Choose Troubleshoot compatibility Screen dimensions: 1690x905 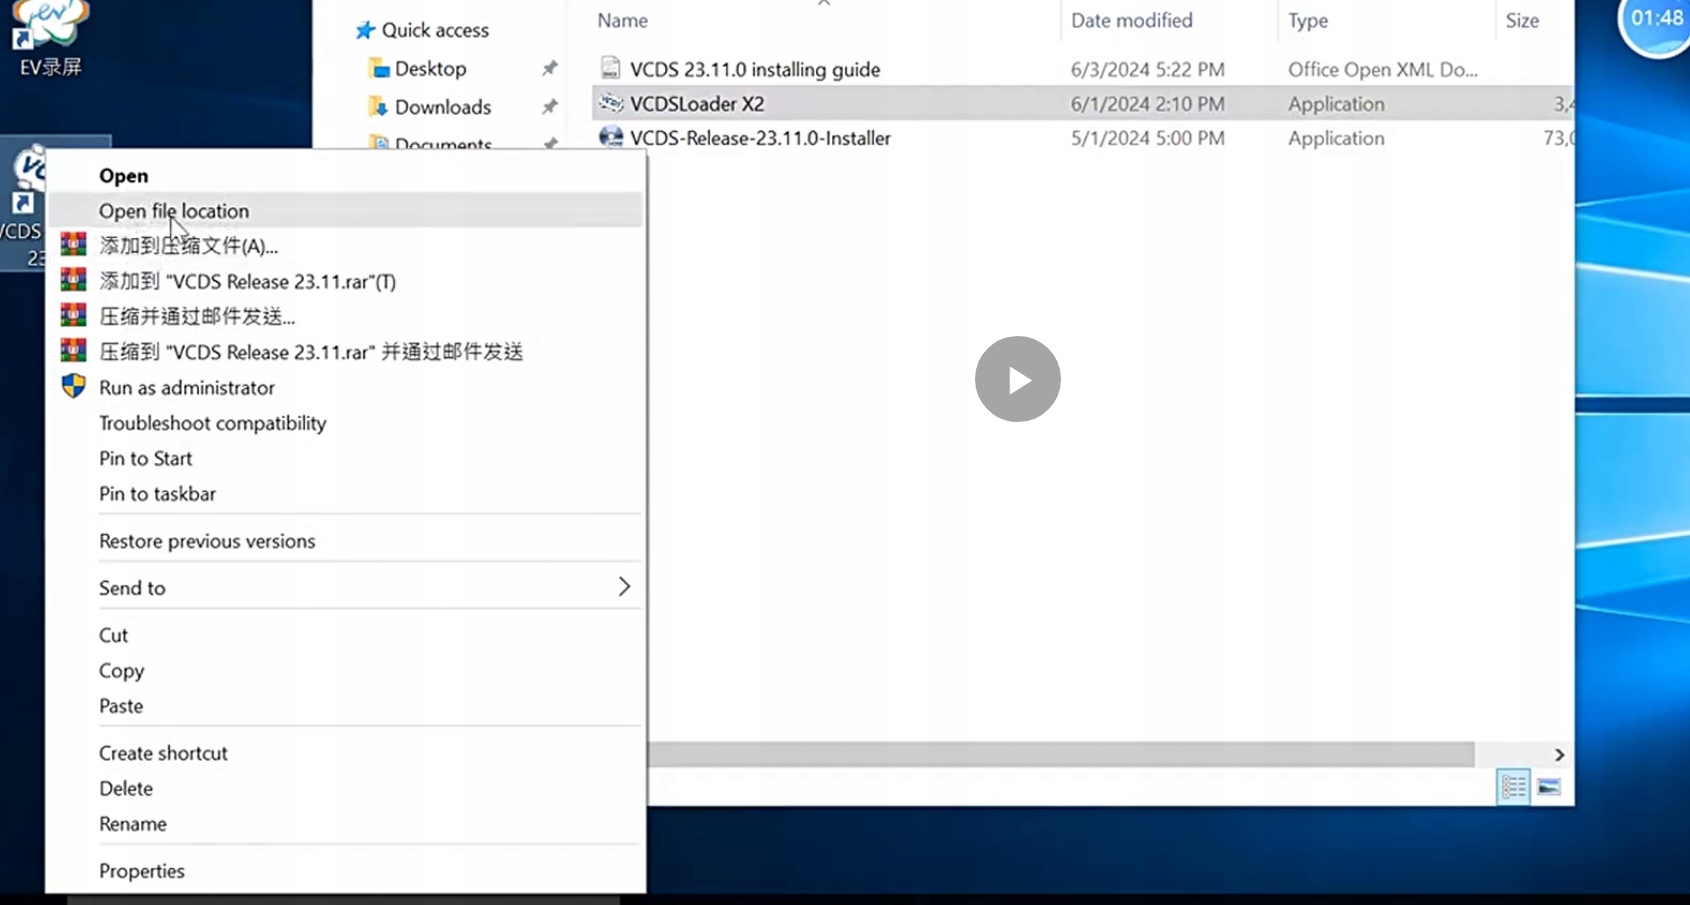point(212,423)
